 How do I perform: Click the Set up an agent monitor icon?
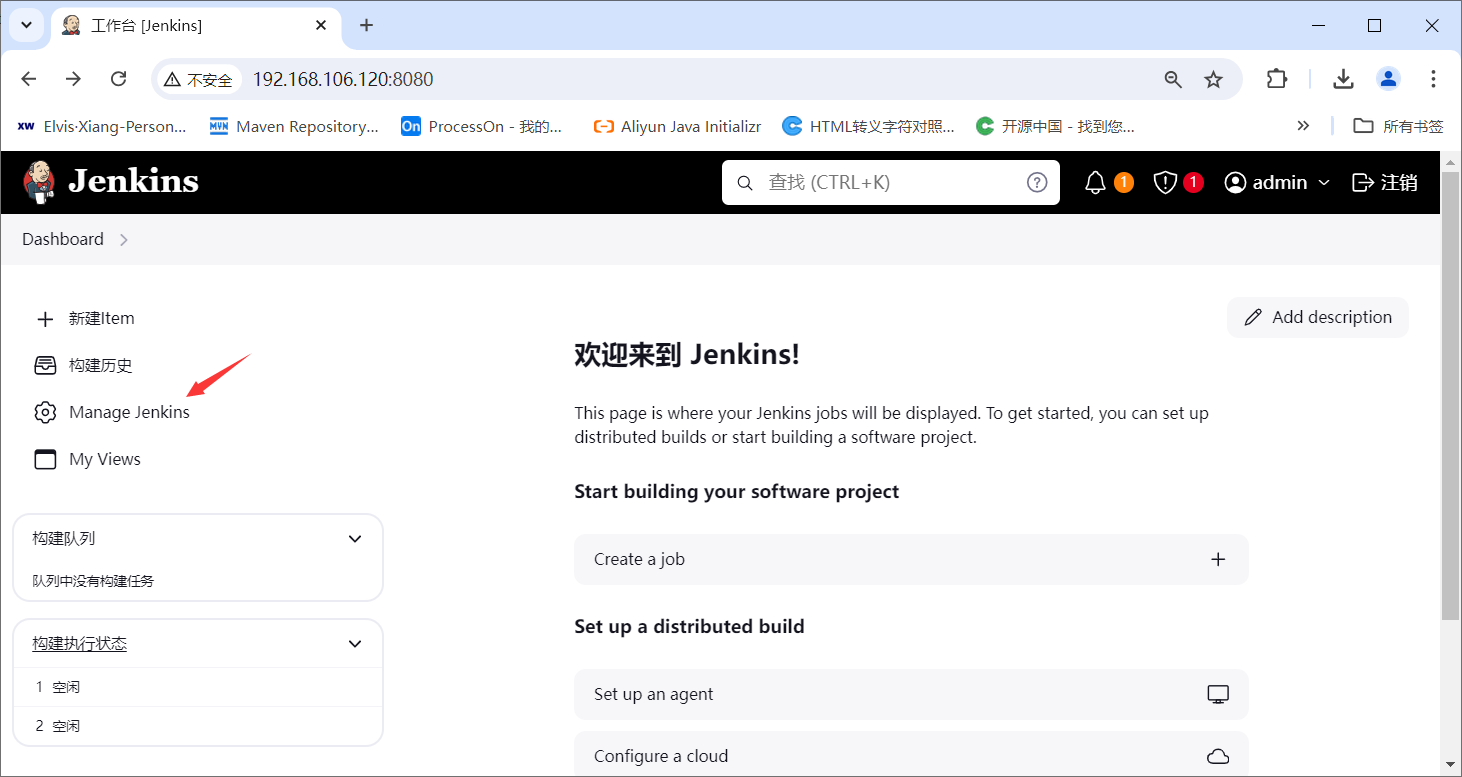coord(1218,694)
